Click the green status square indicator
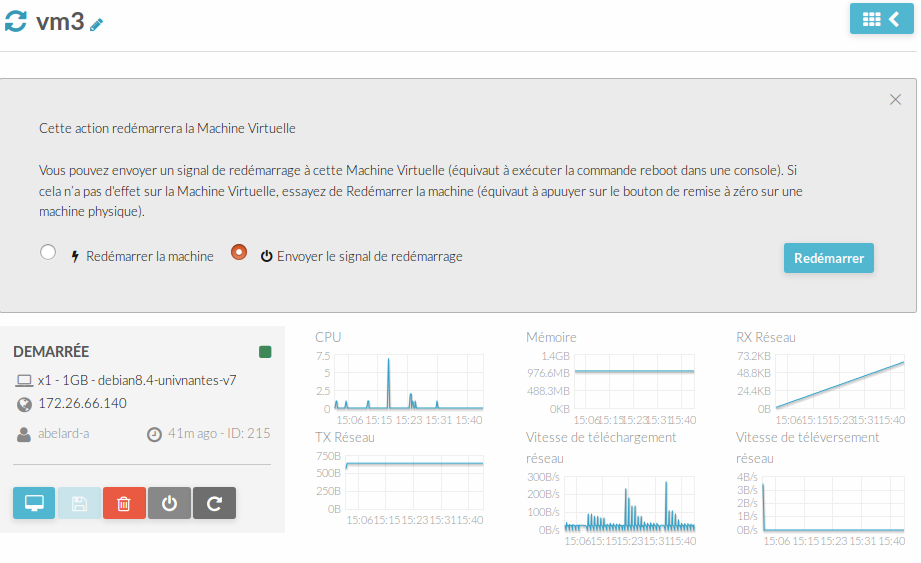This screenshot has width=921, height=563. 265,352
